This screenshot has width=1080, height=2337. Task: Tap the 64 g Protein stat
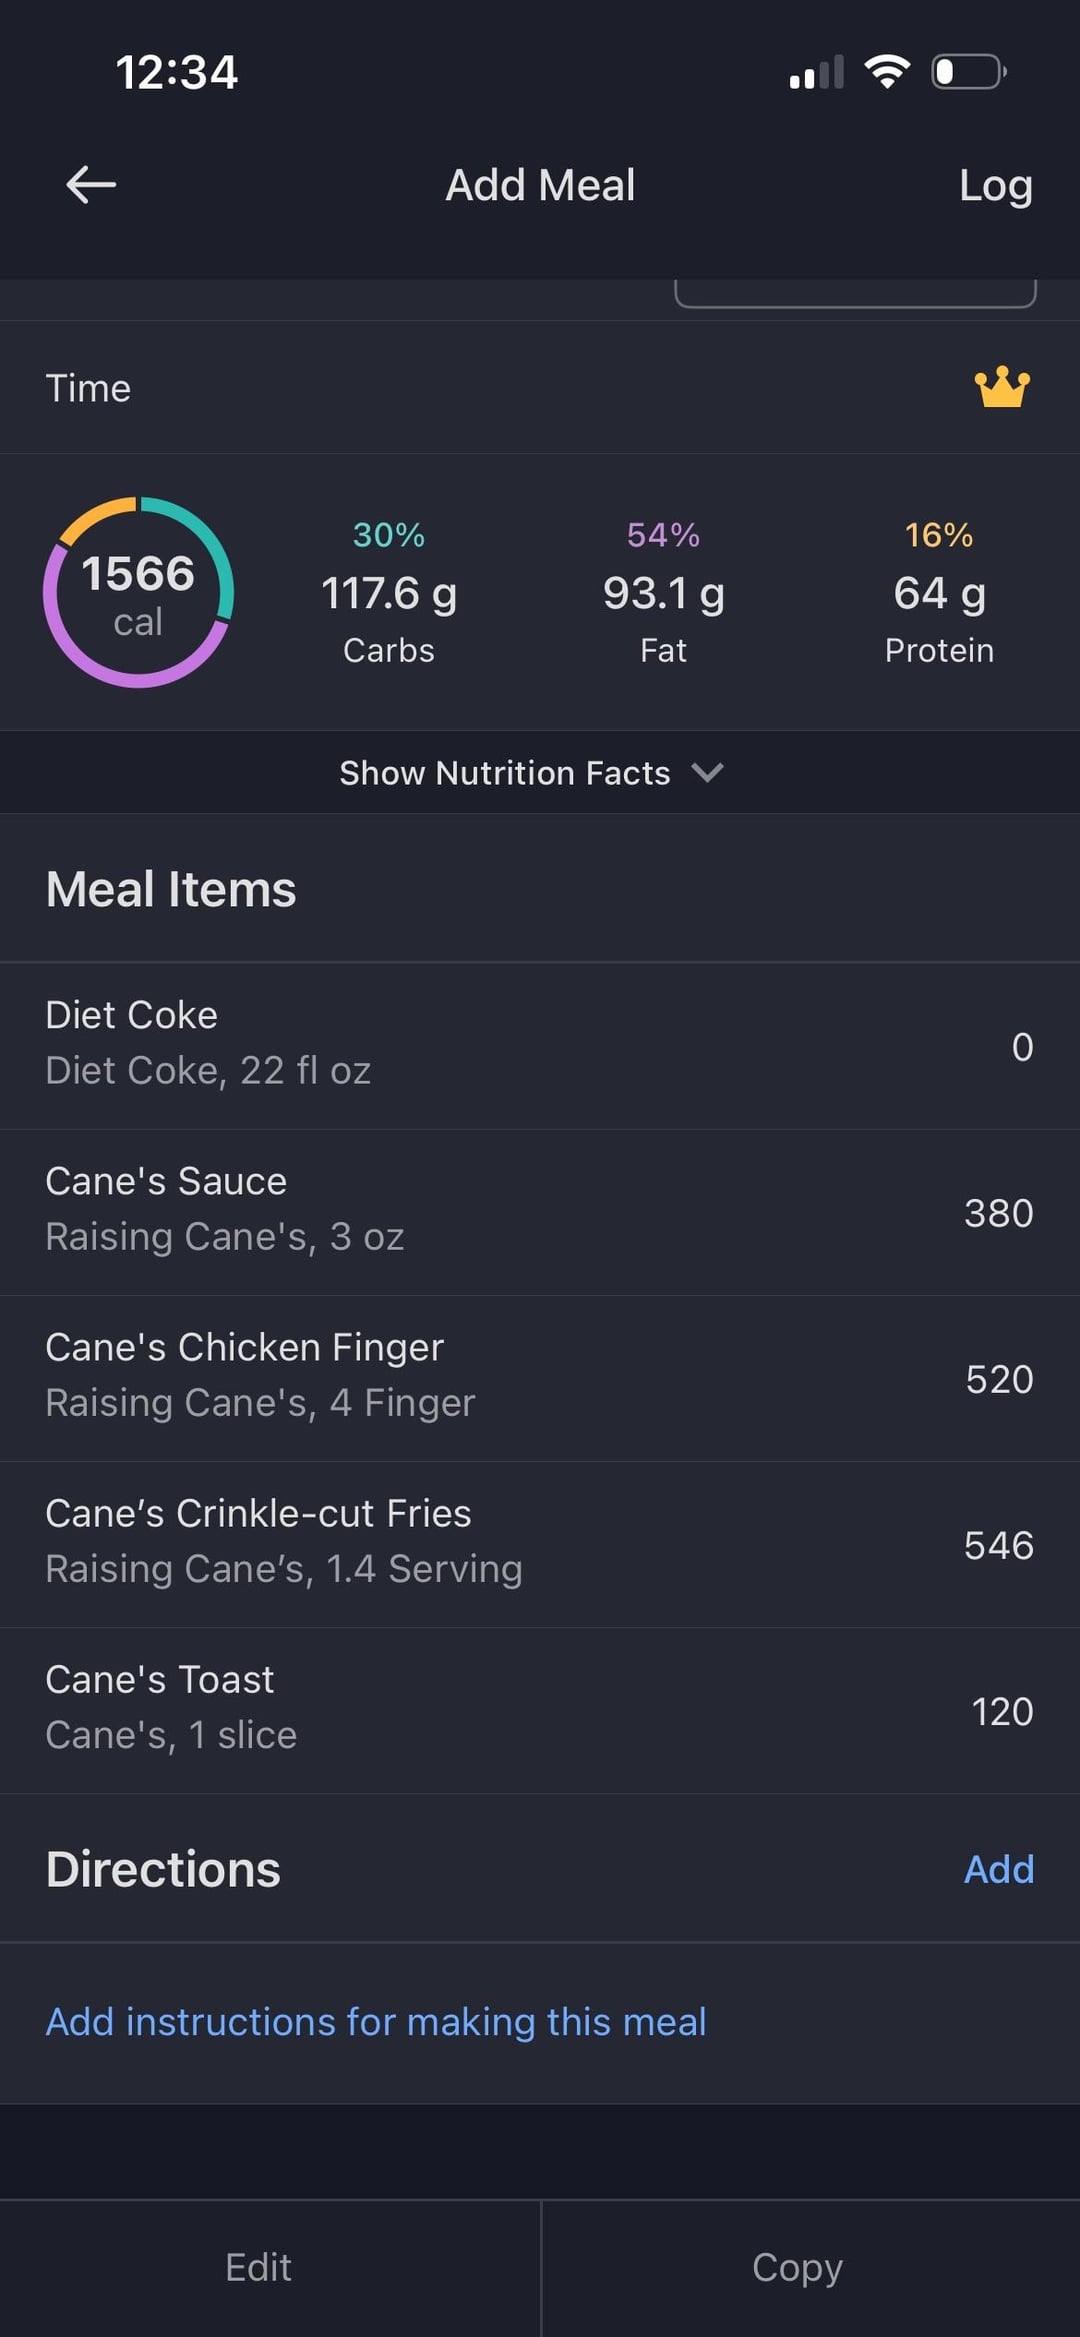[939, 593]
